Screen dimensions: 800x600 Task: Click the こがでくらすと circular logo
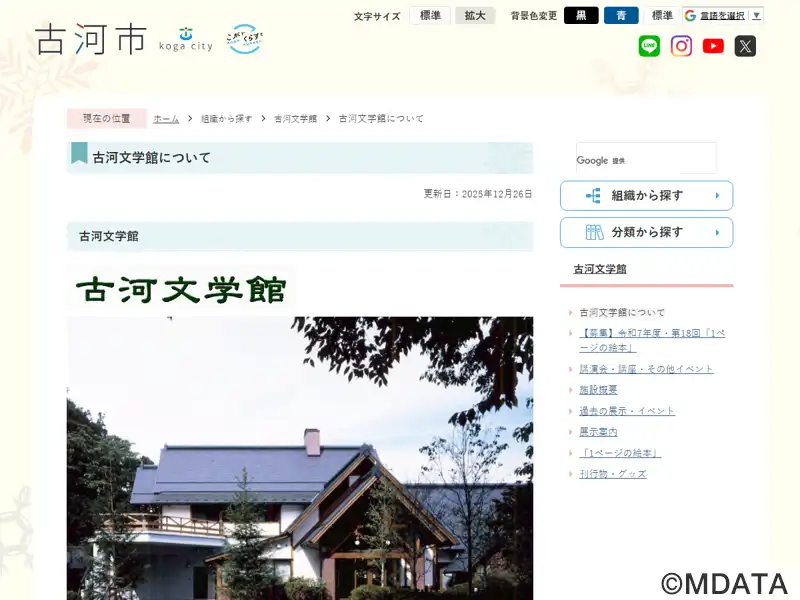click(244, 39)
